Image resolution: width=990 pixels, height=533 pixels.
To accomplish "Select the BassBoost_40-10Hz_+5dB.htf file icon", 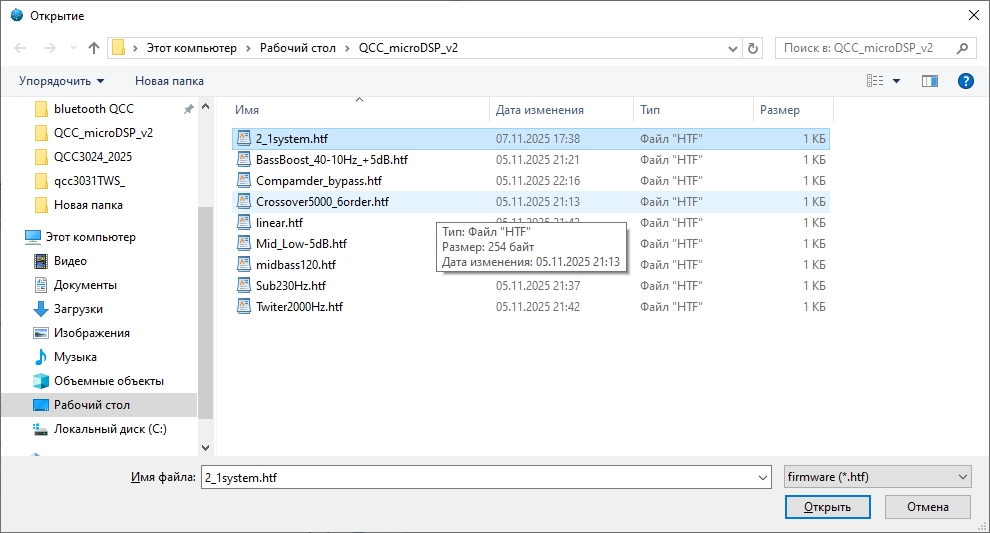I will click(x=243, y=160).
